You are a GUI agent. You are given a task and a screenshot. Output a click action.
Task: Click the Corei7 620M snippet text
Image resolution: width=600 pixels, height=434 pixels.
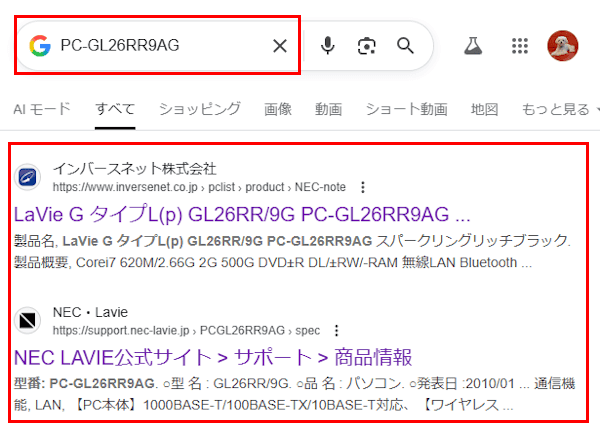pos(303,263)
